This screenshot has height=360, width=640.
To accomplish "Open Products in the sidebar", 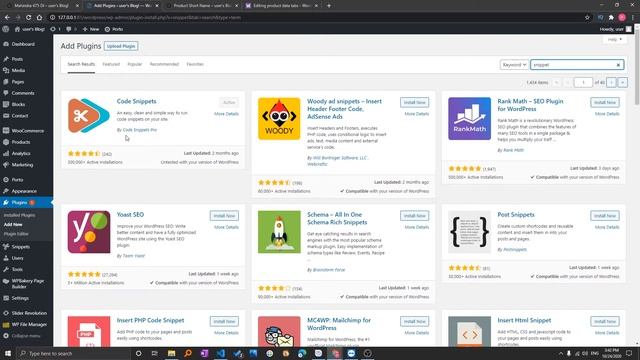I will 21,142.
